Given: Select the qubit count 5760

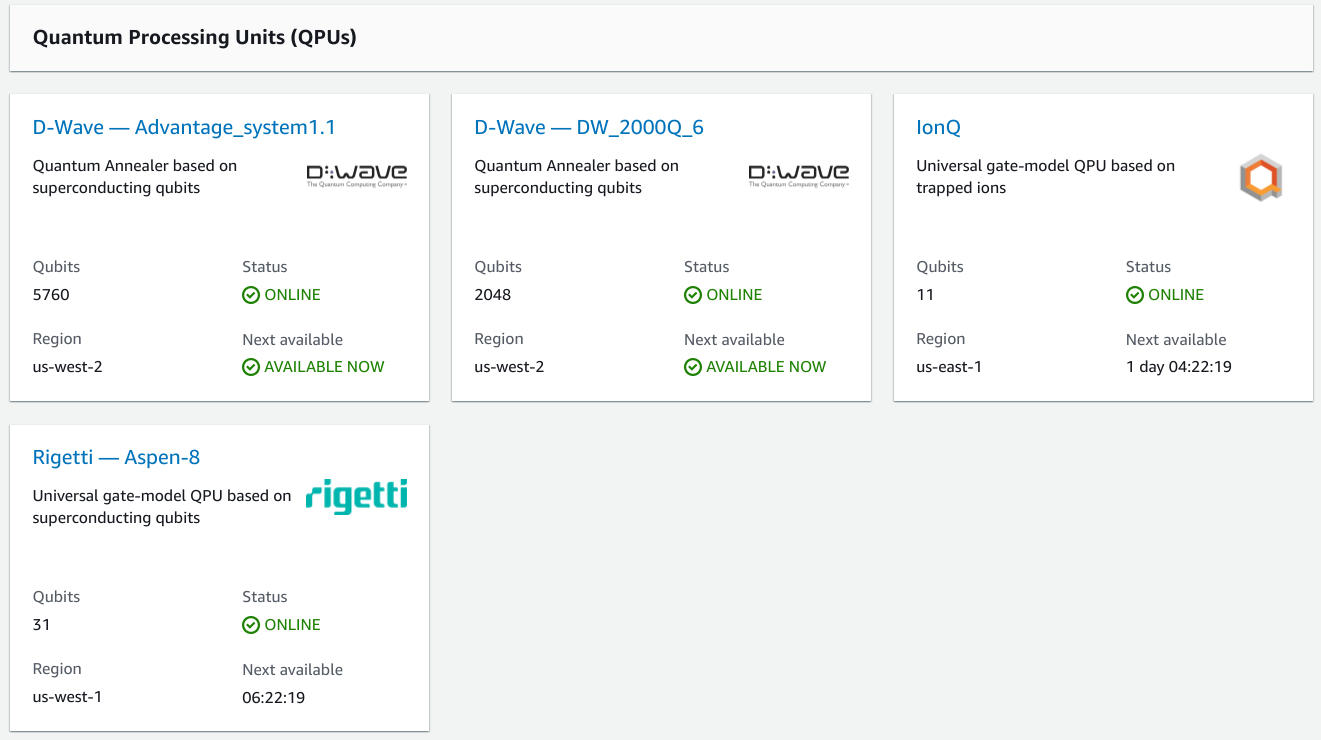Looking at the screenshot, I should point(51,295).
